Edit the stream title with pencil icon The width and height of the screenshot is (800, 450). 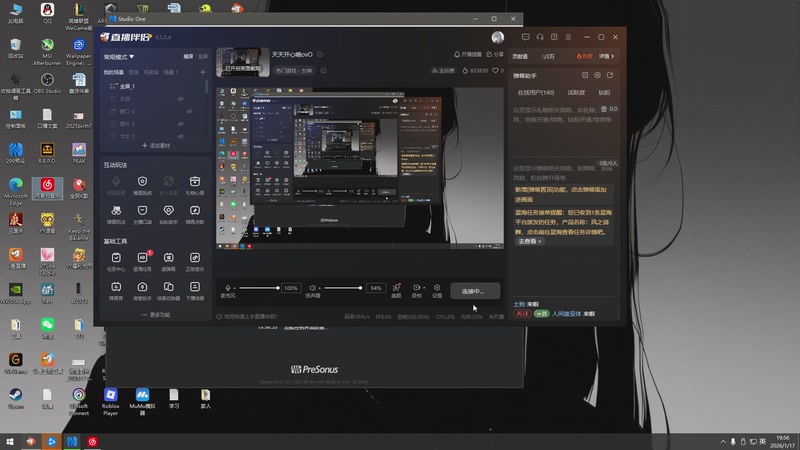point(320,54)
